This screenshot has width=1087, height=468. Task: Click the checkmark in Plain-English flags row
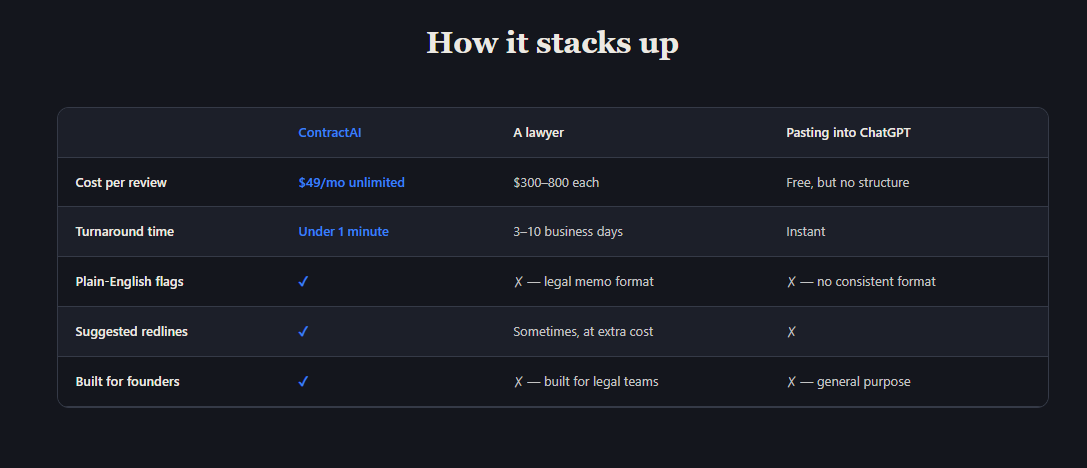[x=303, y=281]
